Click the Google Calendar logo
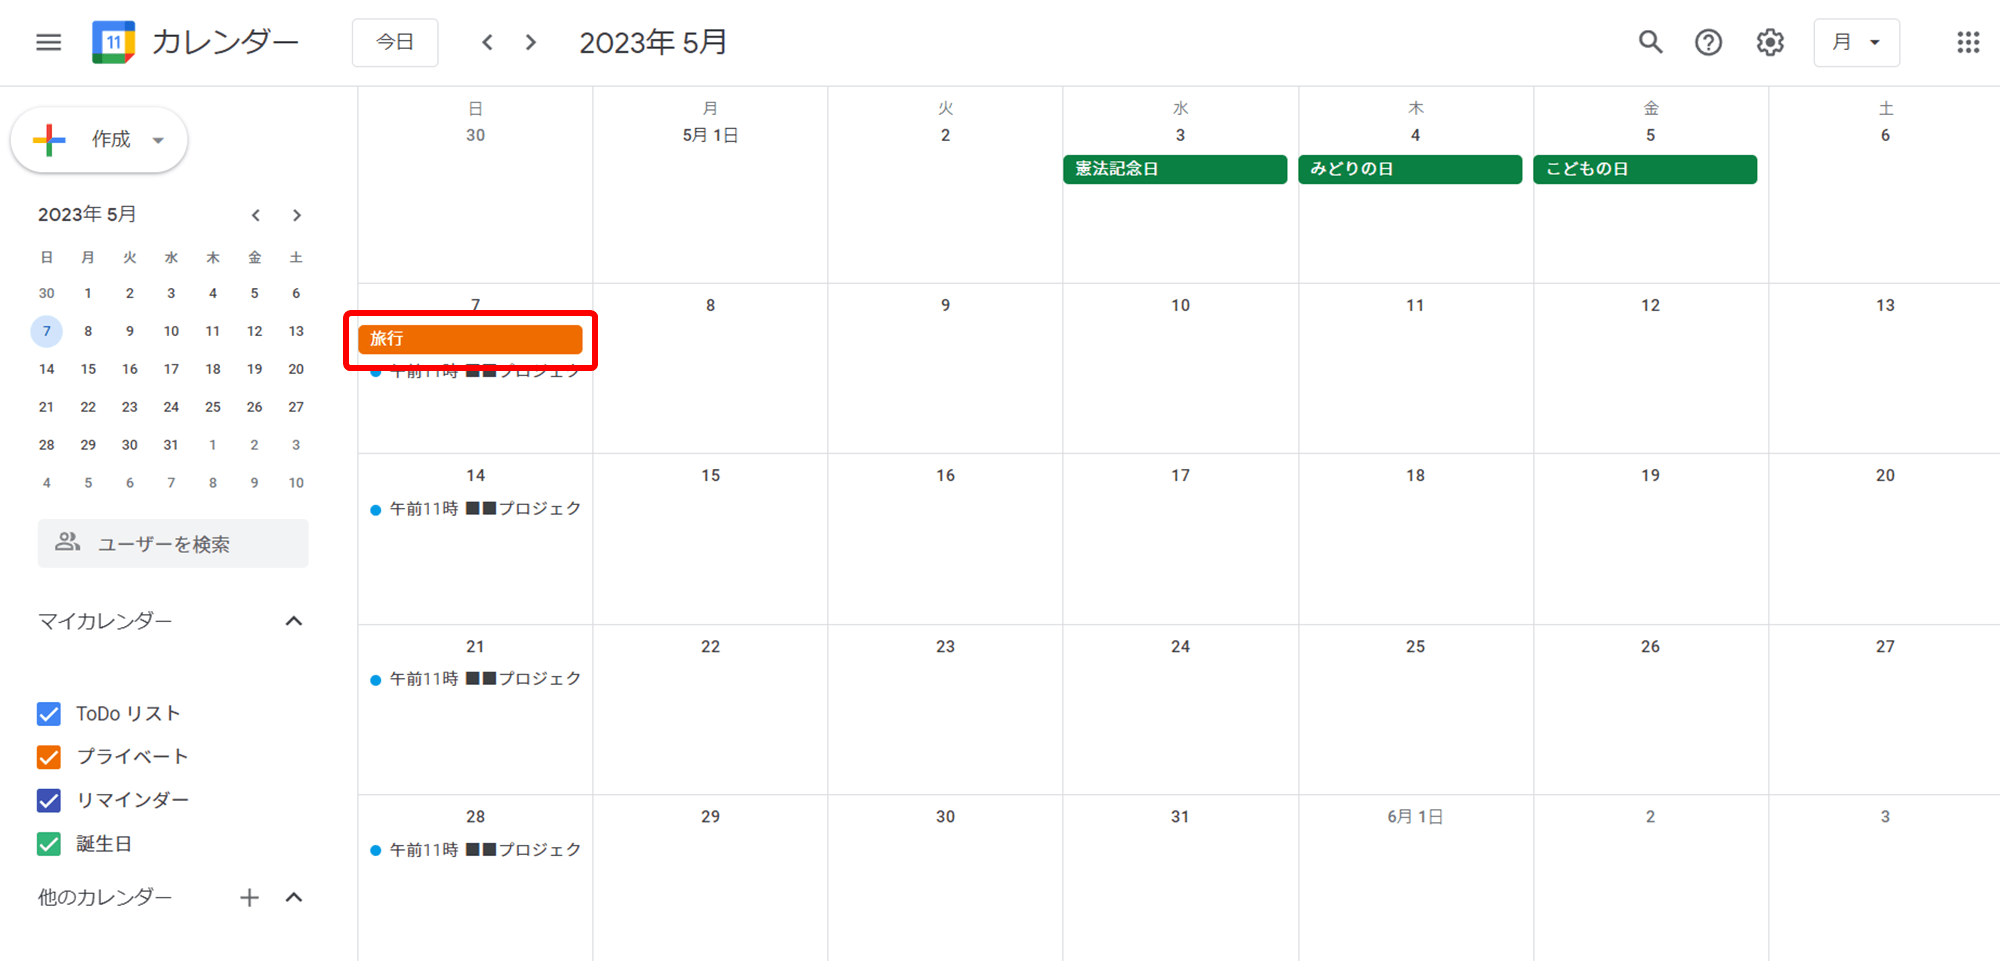Viewport: 2000px width, 962px height. pos(113,42)
